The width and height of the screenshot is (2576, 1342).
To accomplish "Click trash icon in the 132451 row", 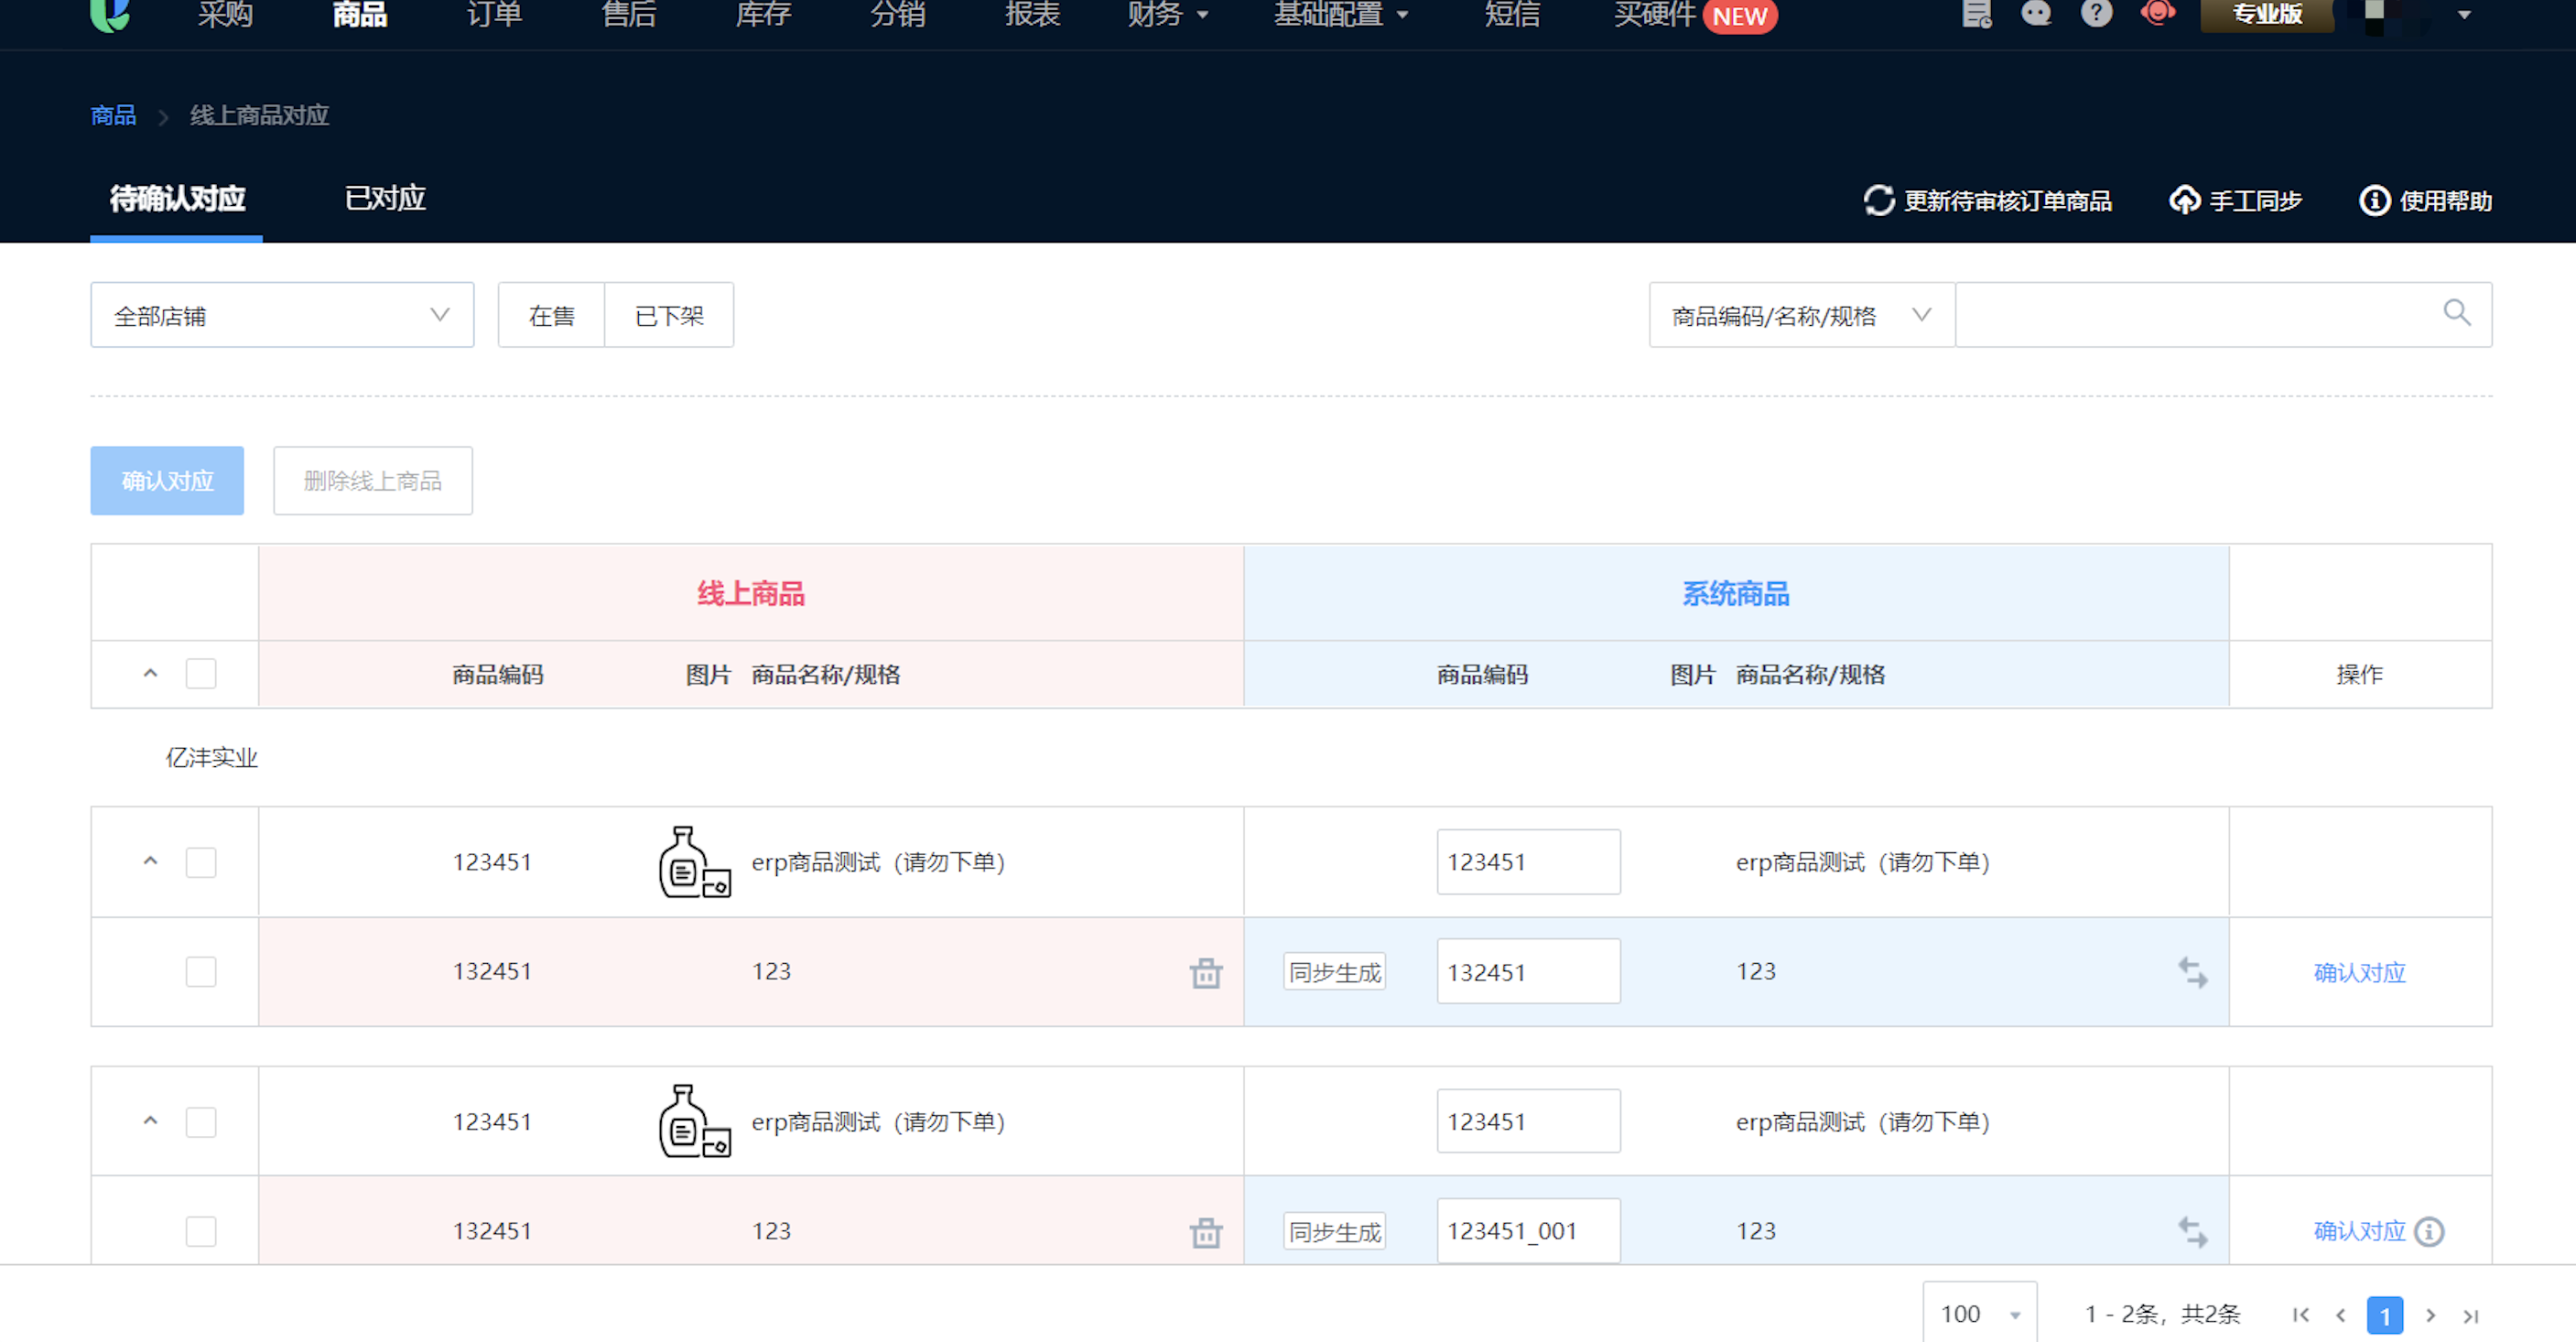I will tap(1206, 972).
